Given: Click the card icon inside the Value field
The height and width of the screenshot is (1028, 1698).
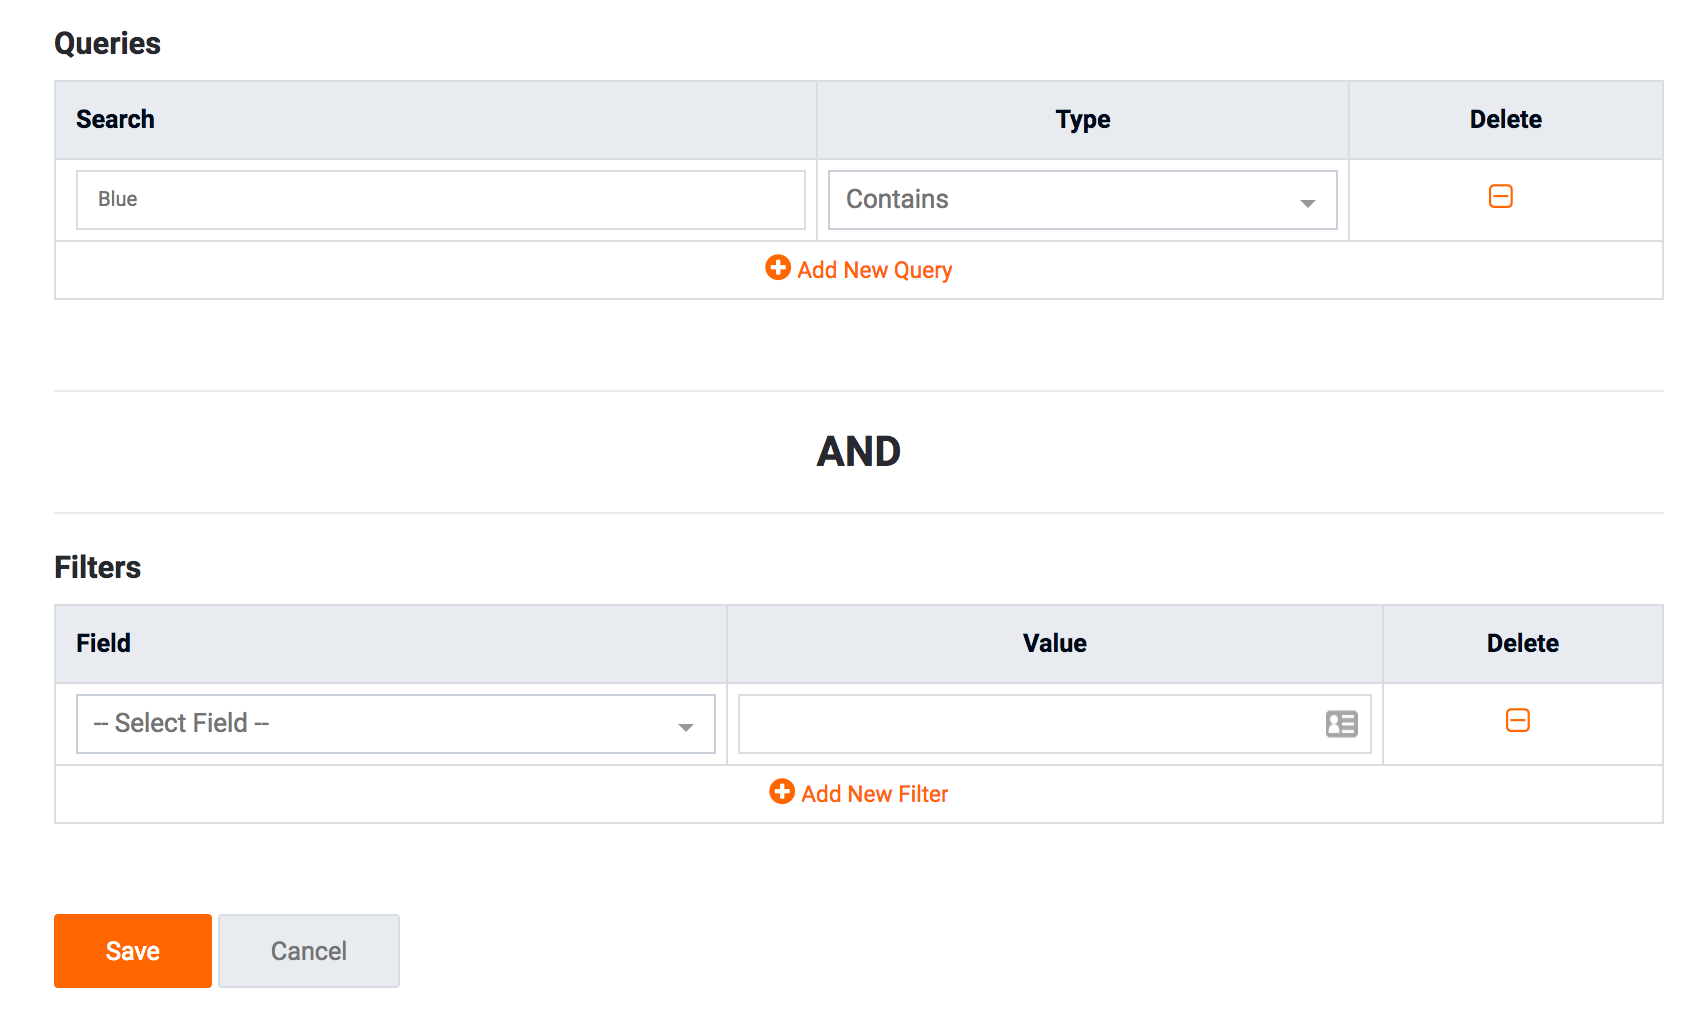Looking at the screenshot, I should pos(1341,724).
